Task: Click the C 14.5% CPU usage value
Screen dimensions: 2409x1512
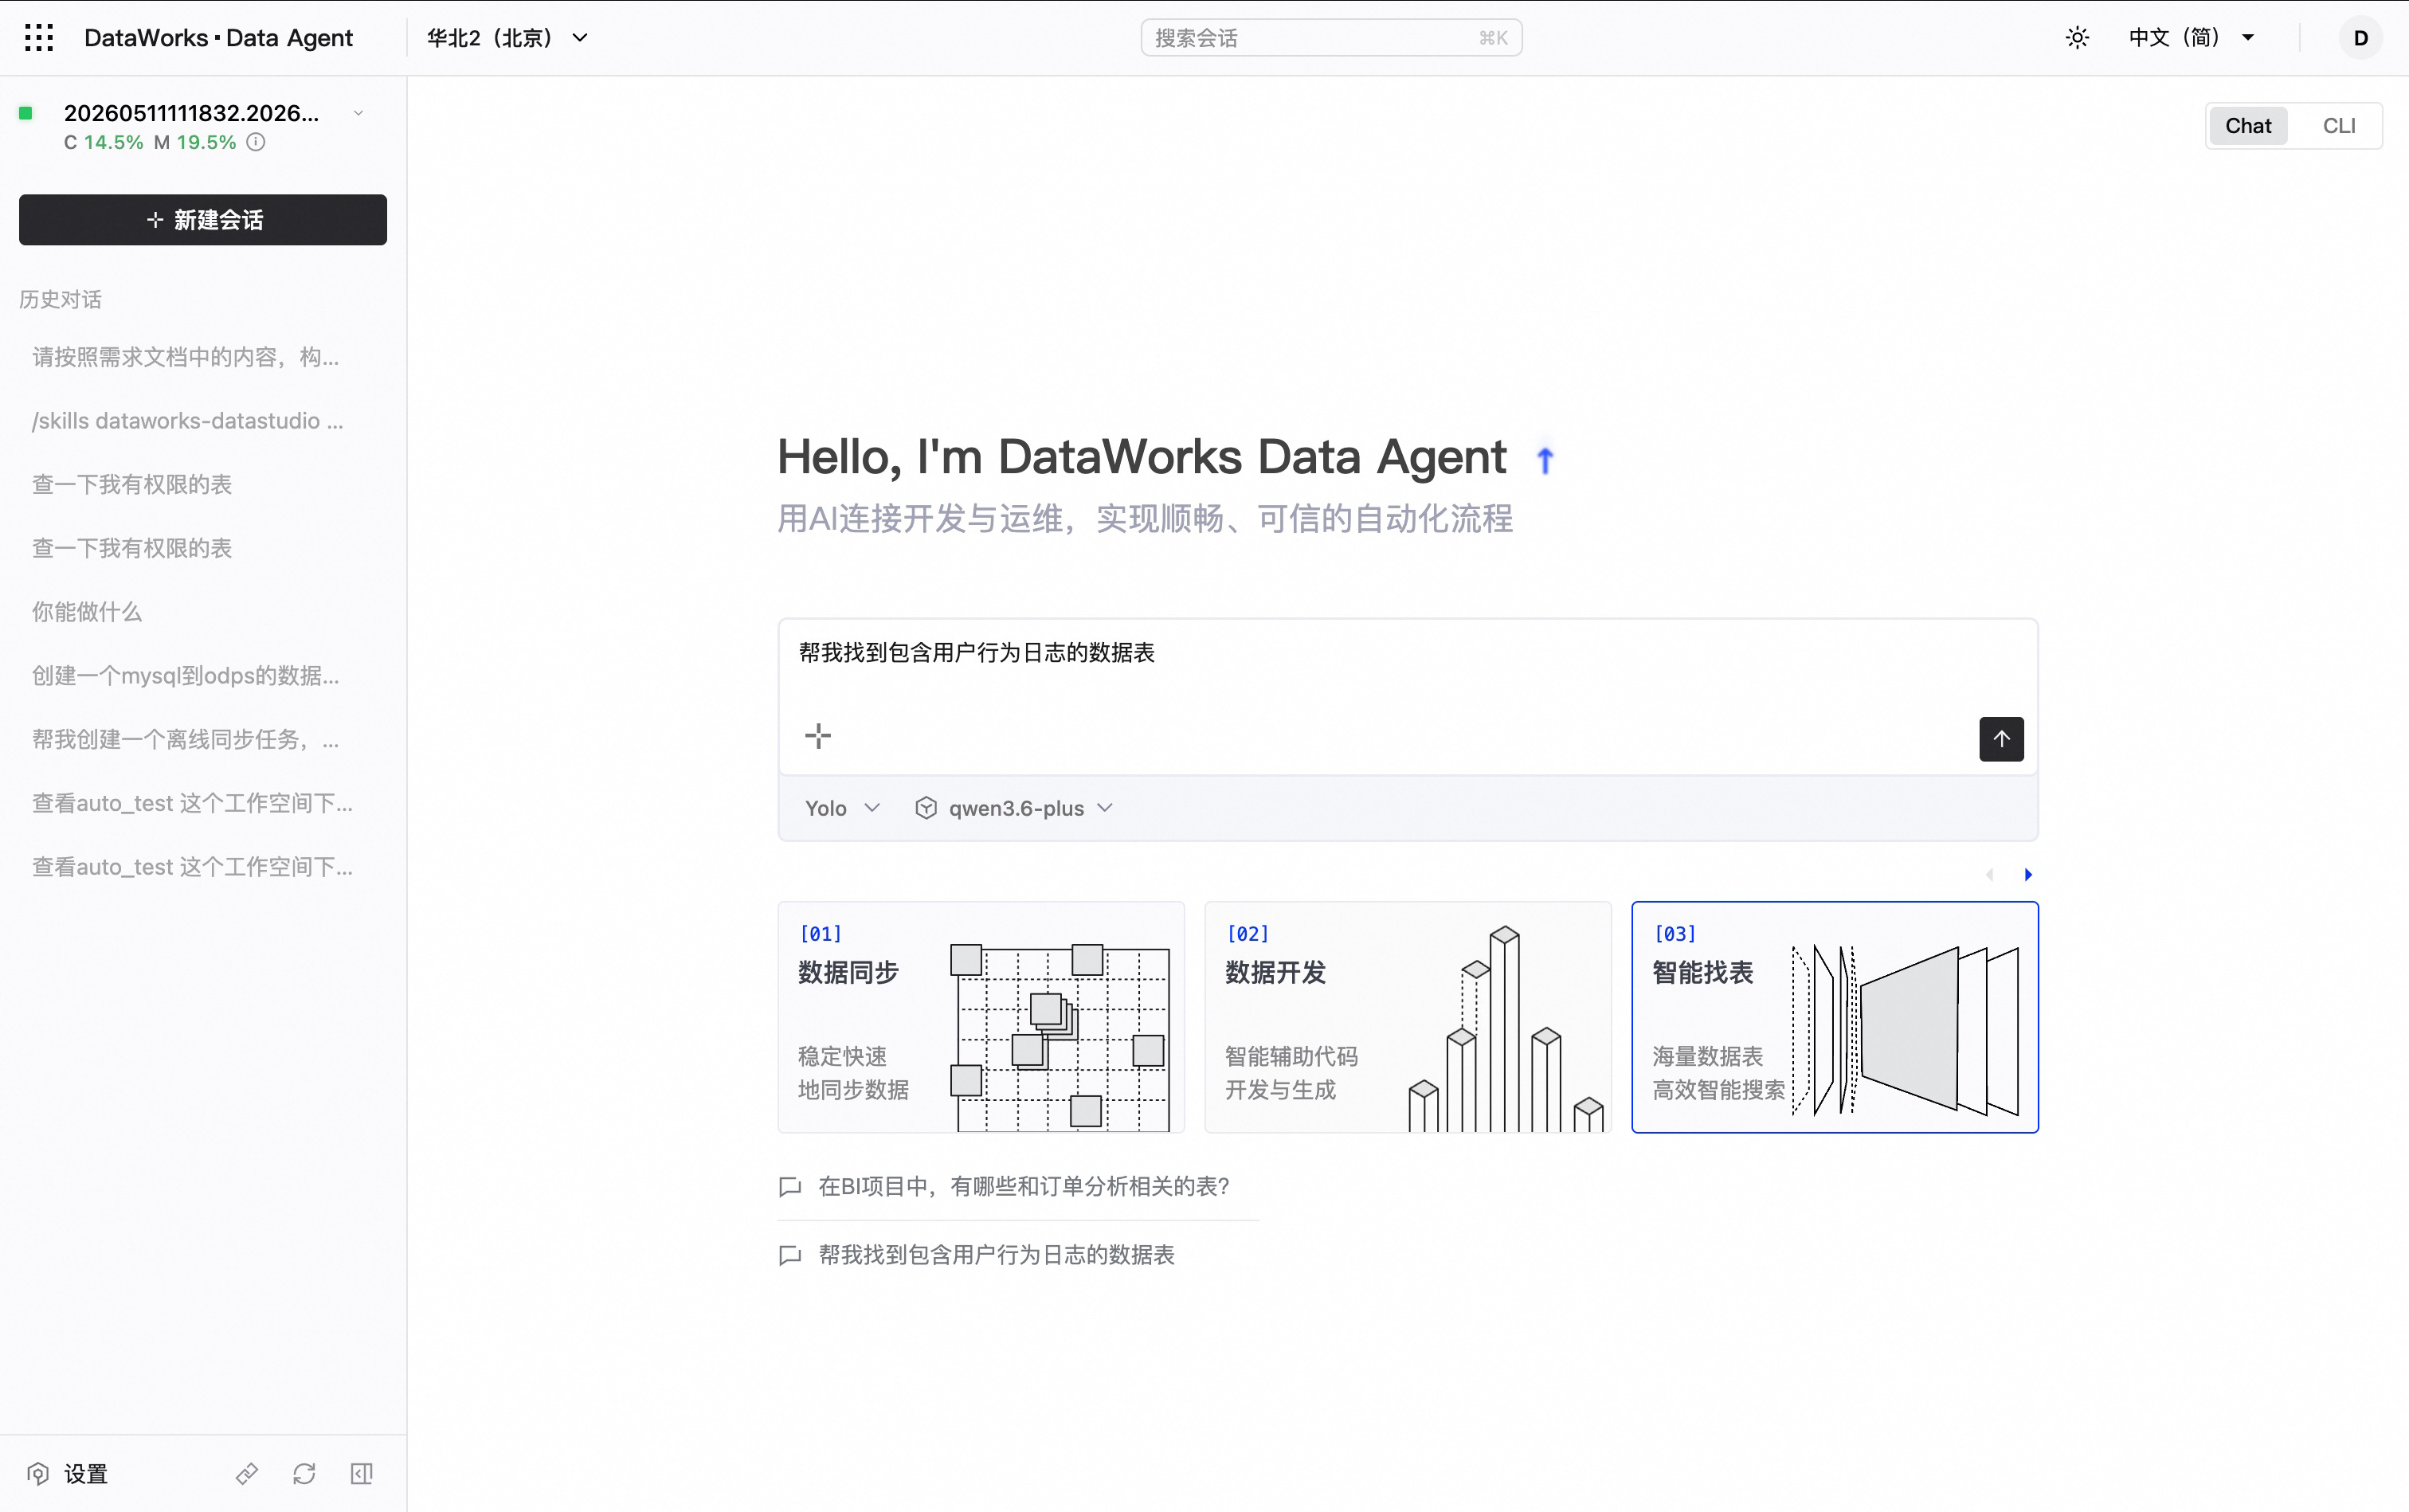Action: pyautogui.click(x=104, y=142)
